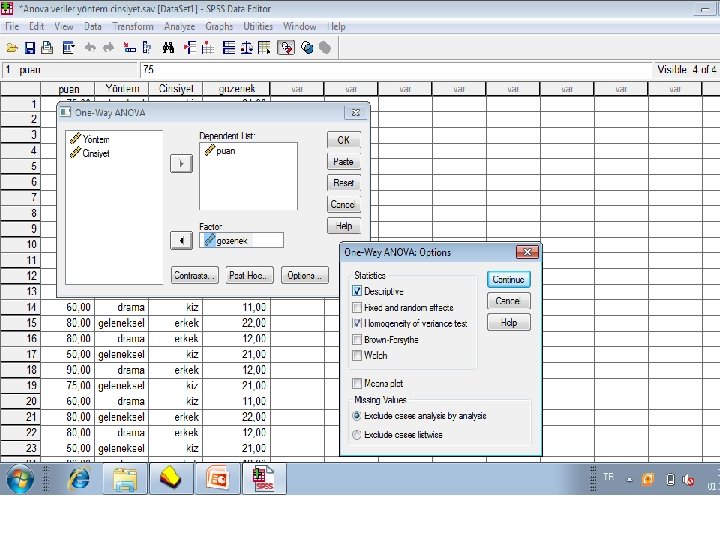Open the Post Hoc settings button
This screenshot has height=540, width=720.
pyautogui.click(x=249, y=275)
